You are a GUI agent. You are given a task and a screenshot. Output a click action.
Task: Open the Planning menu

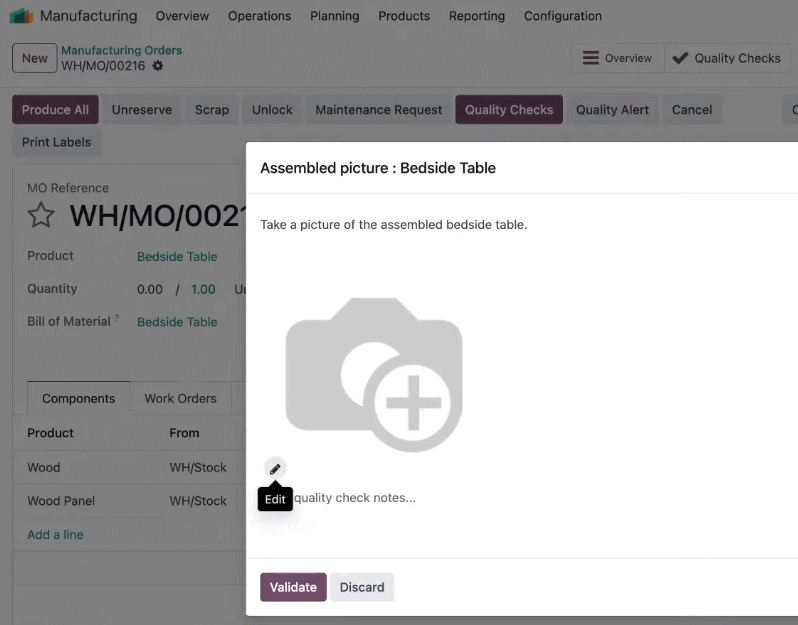point(335,16)
